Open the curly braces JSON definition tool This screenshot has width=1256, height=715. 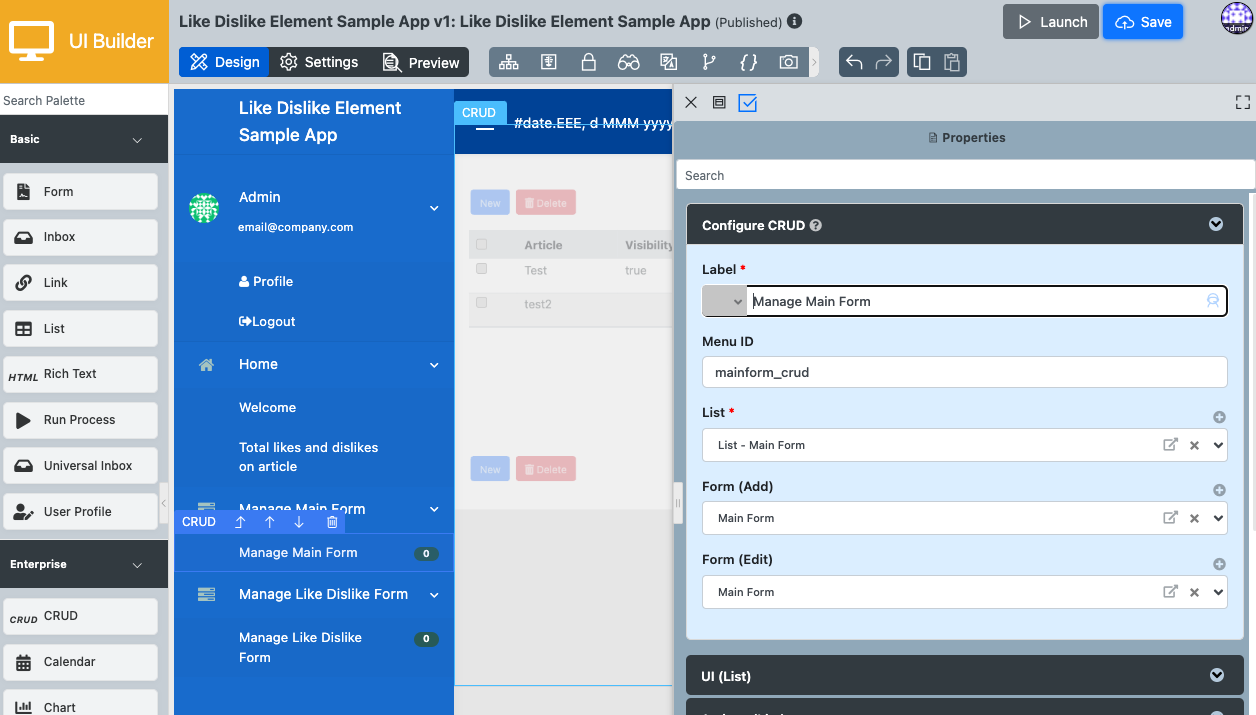(748, 62)
